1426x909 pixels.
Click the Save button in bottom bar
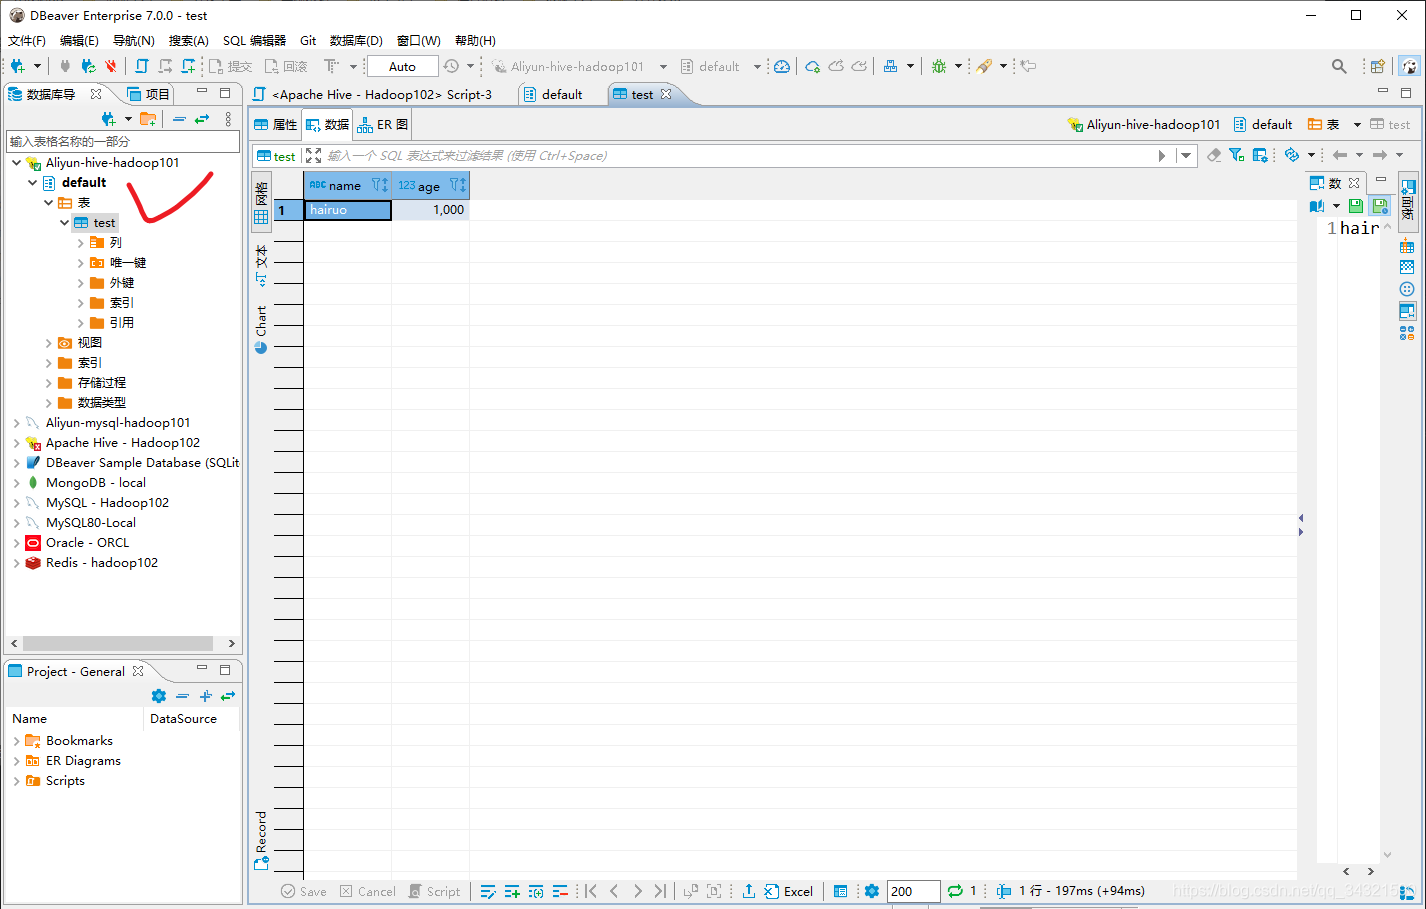tap(304, 891)
